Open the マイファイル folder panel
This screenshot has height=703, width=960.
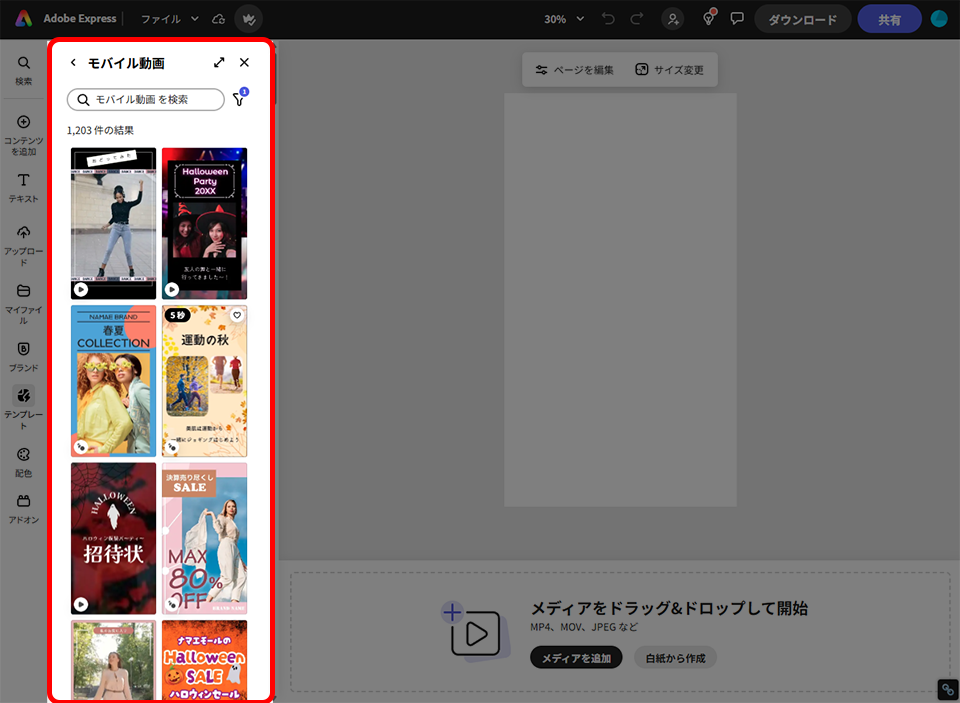tap(24, 301)
